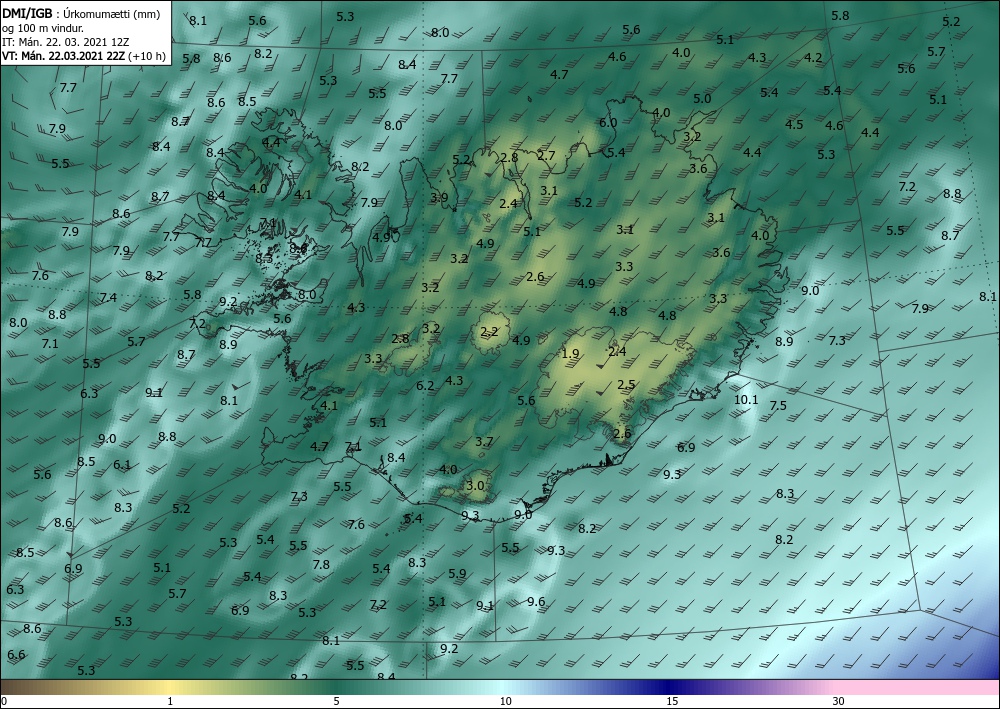Select the '3.9' value on the map
This screenshot has height=709, width=1000.
pyautogui.click(x=439, y=198)
